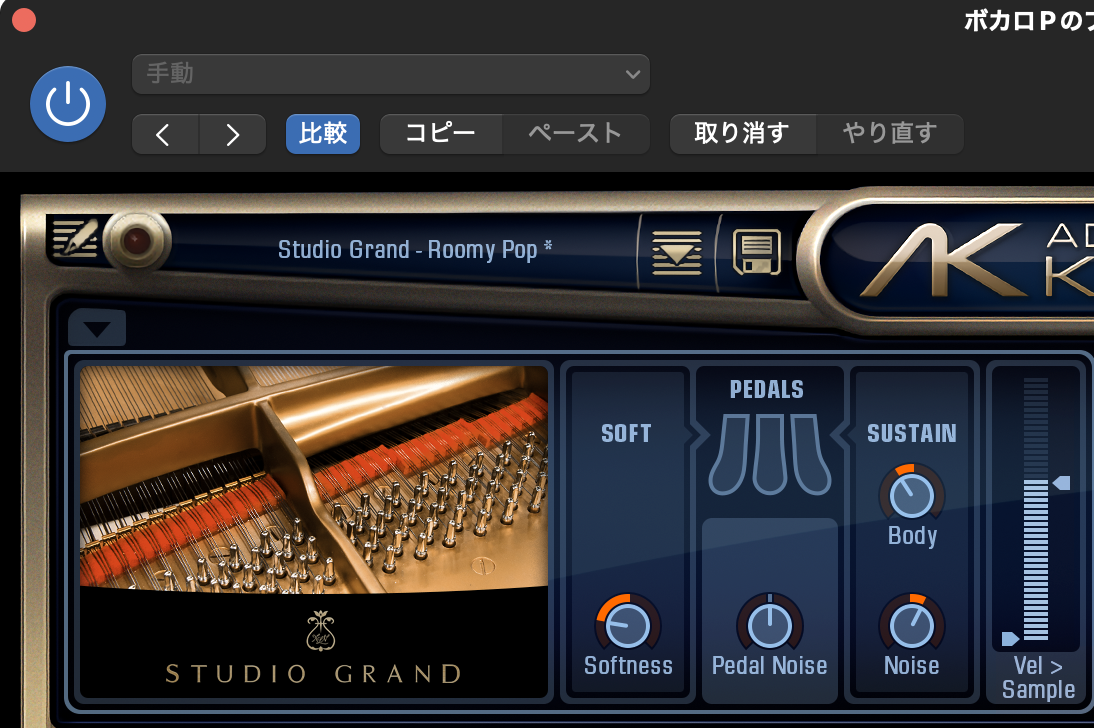The height and width of the screenshot is (728, 1094).
Task: Click the red round indicator button
Action: tap(137, 240)
